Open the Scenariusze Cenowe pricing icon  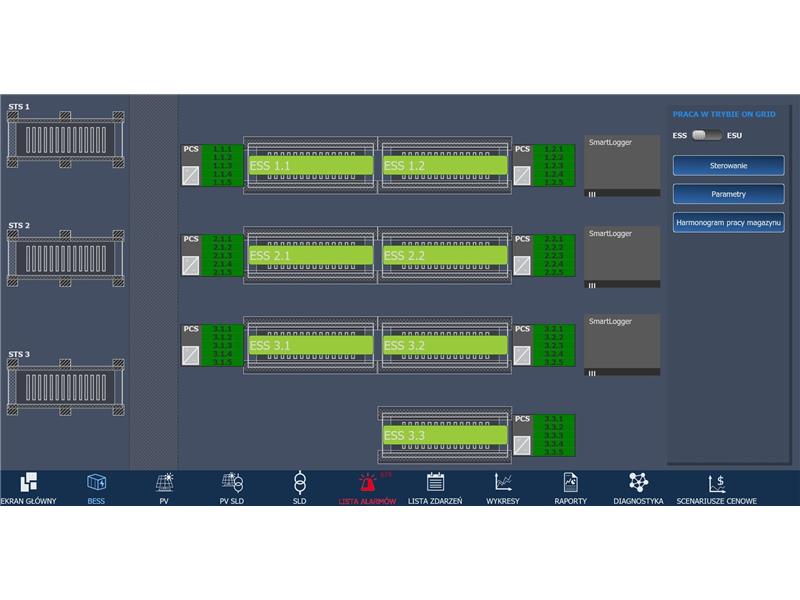pyautogui.click(x=716, y=483)
